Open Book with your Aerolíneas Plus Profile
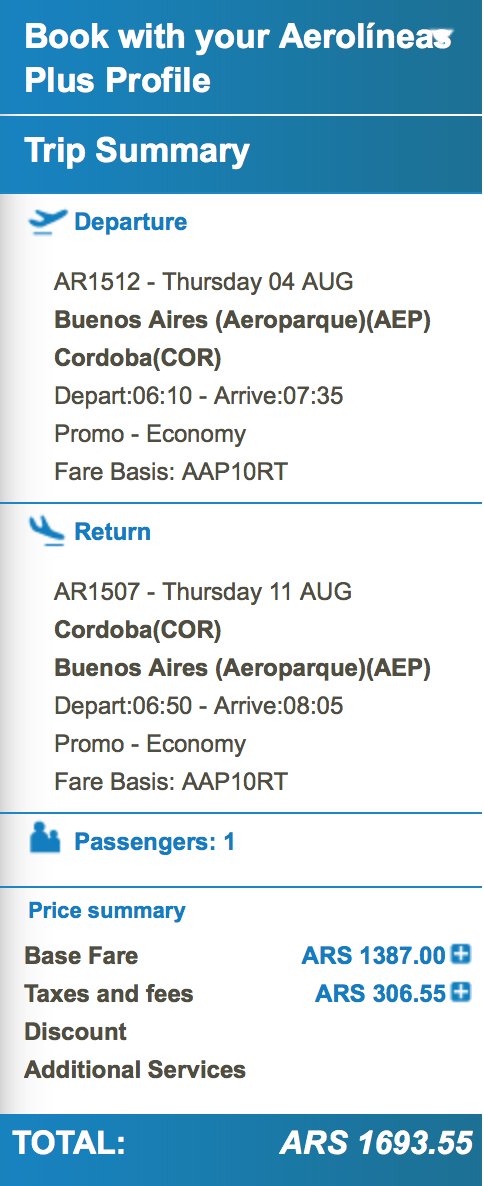 (241, 57)
